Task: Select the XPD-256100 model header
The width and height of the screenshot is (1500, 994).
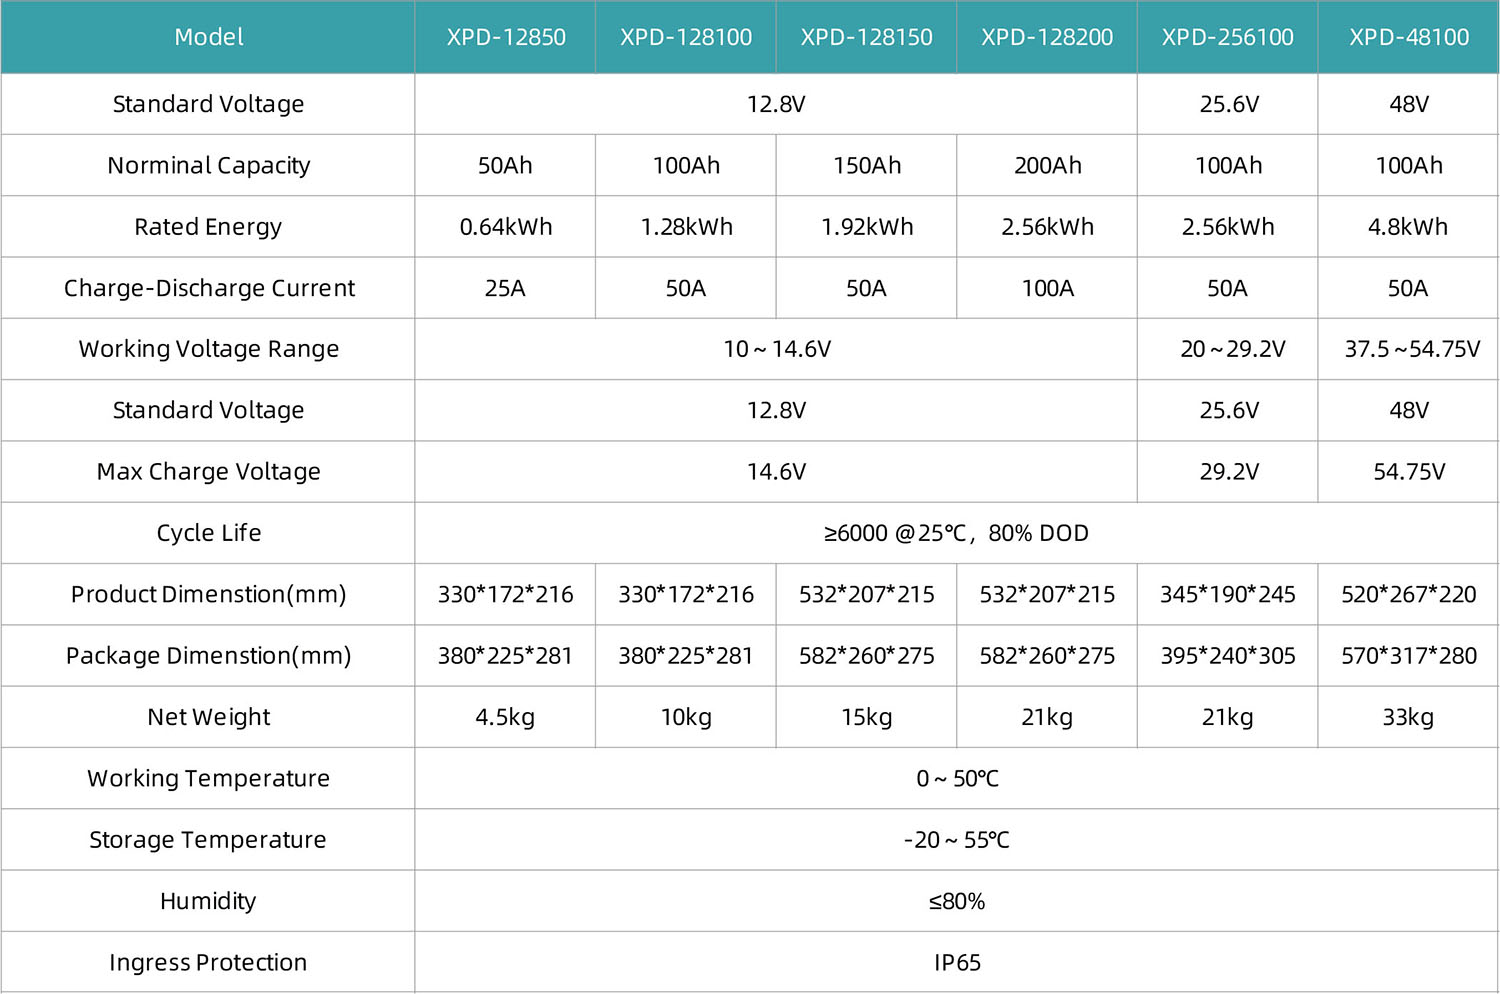Action: point(1227,37)
